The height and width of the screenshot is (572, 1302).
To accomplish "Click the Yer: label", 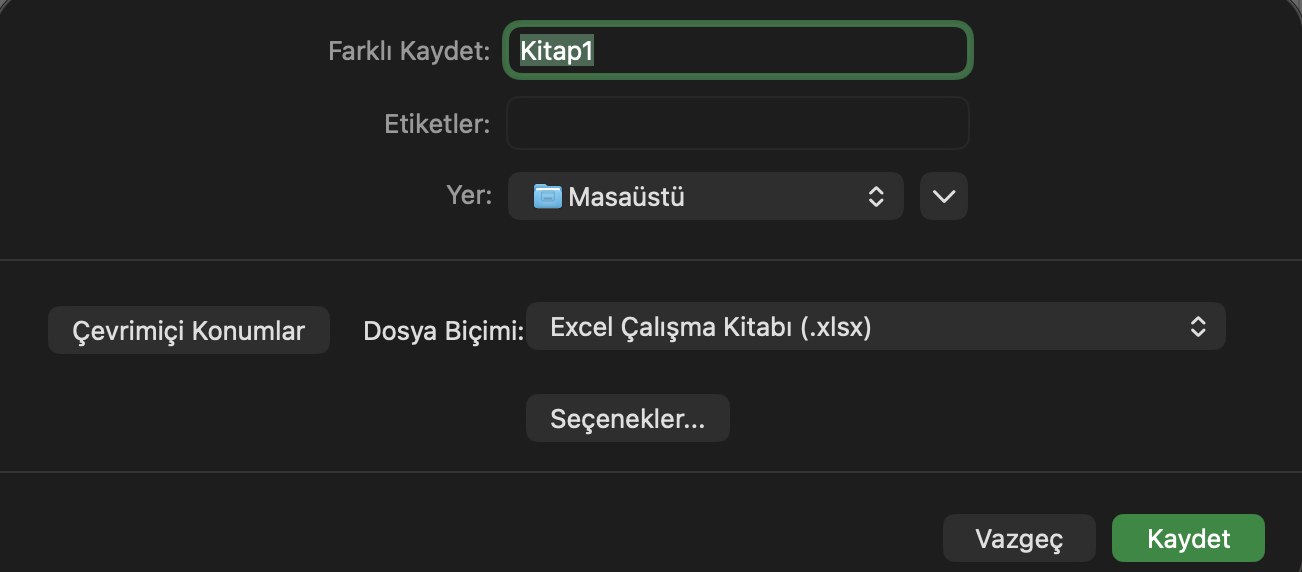I will 469,195.
